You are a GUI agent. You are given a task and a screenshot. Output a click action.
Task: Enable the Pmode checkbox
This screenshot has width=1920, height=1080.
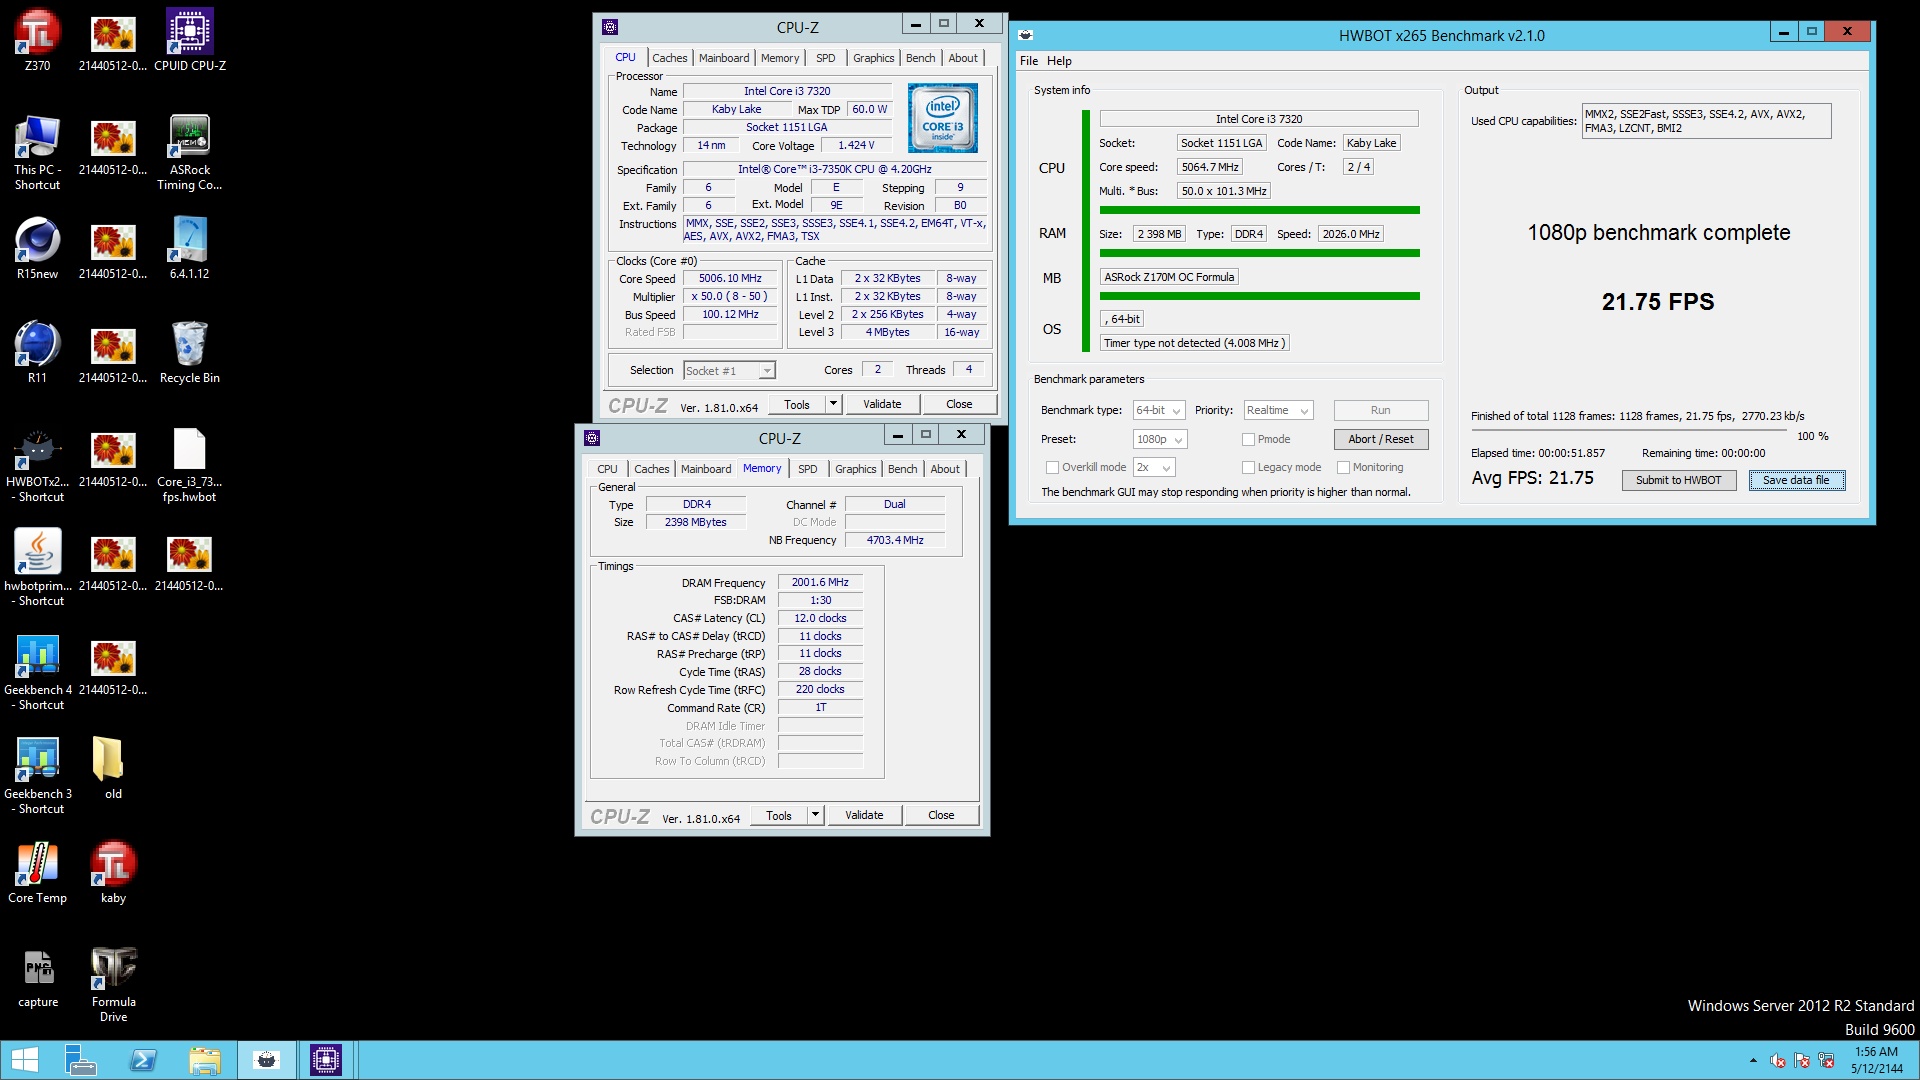tap(1248, 439)
